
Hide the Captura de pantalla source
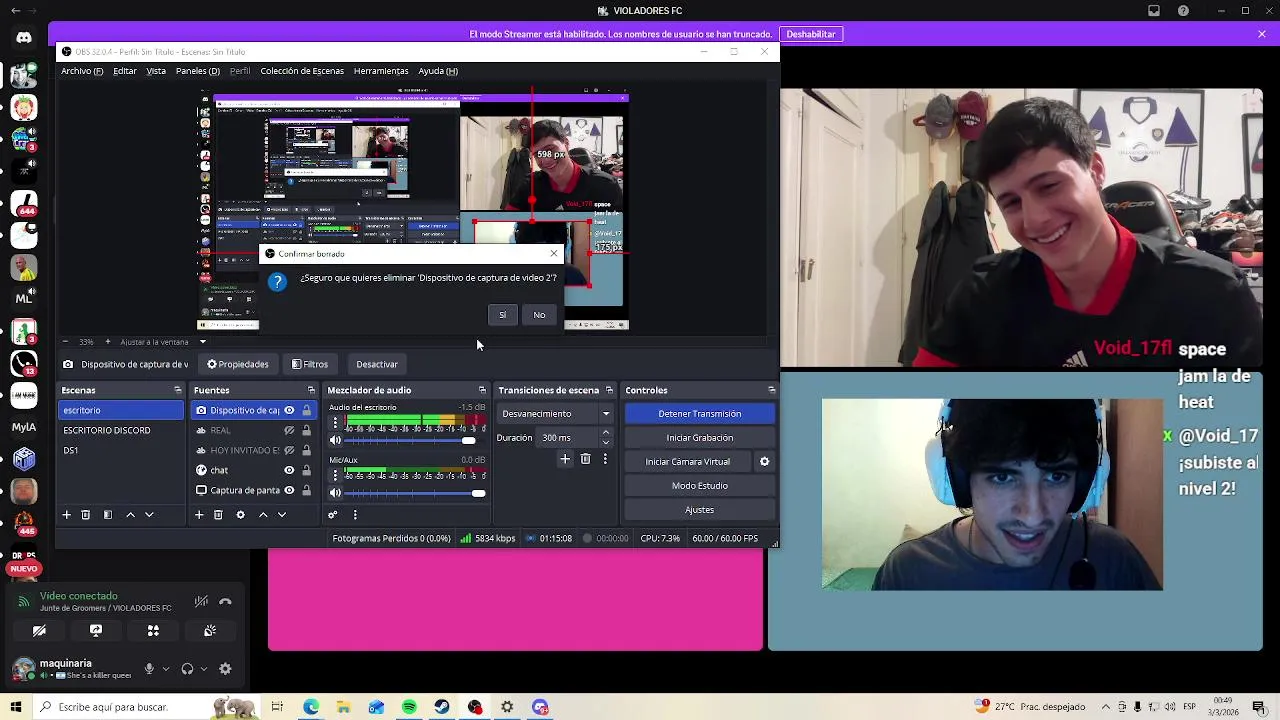click(289, 491)
